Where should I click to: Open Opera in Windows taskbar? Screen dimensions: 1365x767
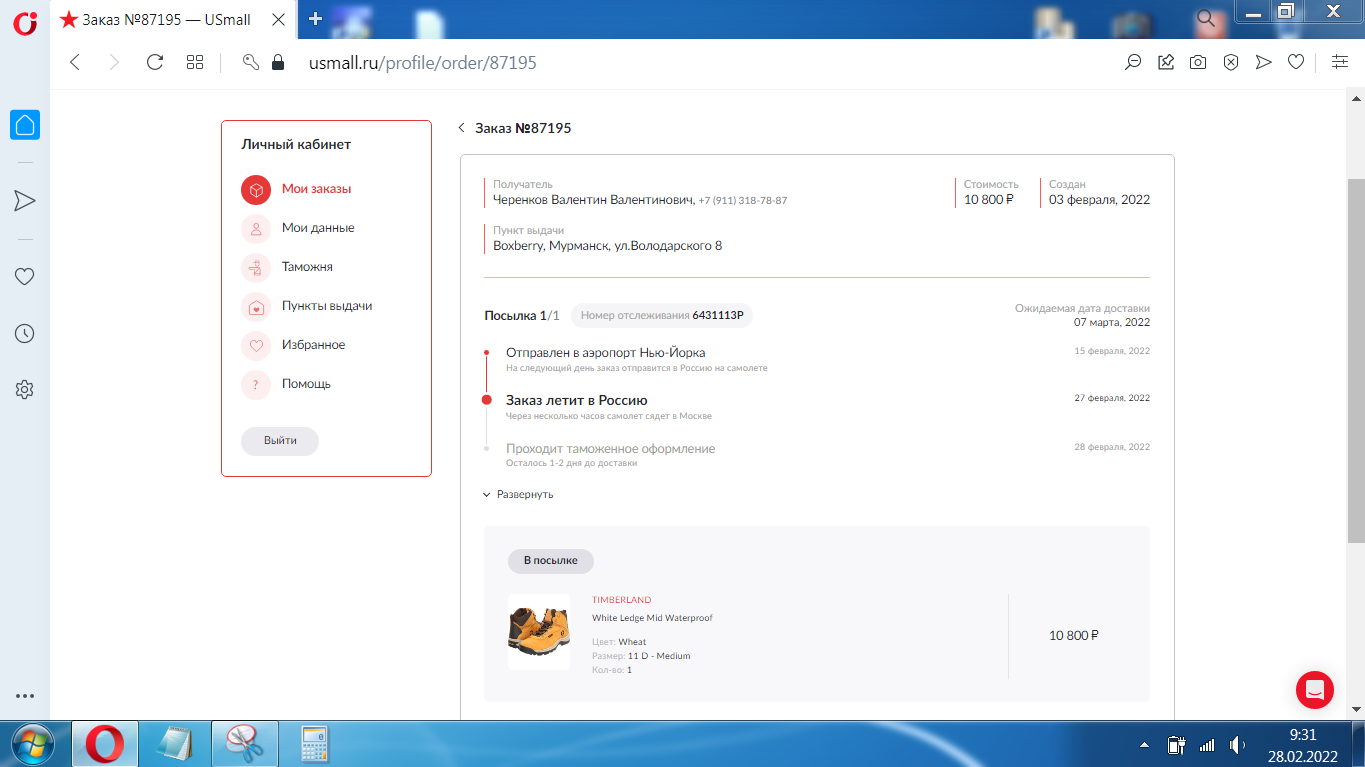coord(105,744)
